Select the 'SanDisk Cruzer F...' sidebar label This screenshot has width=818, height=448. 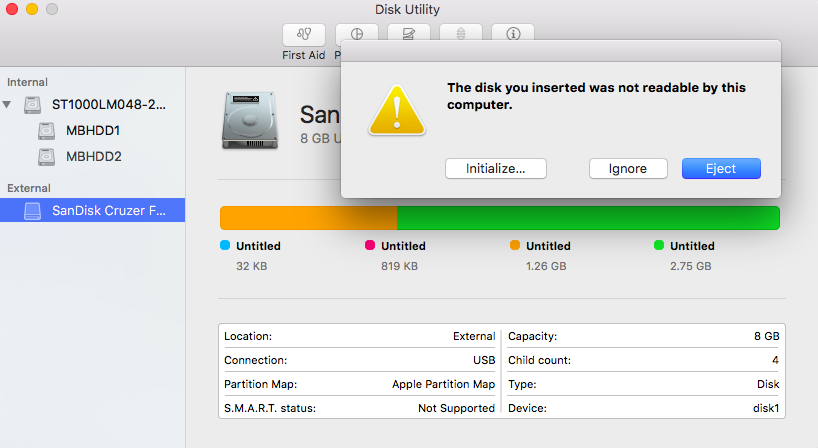point(109,211)
